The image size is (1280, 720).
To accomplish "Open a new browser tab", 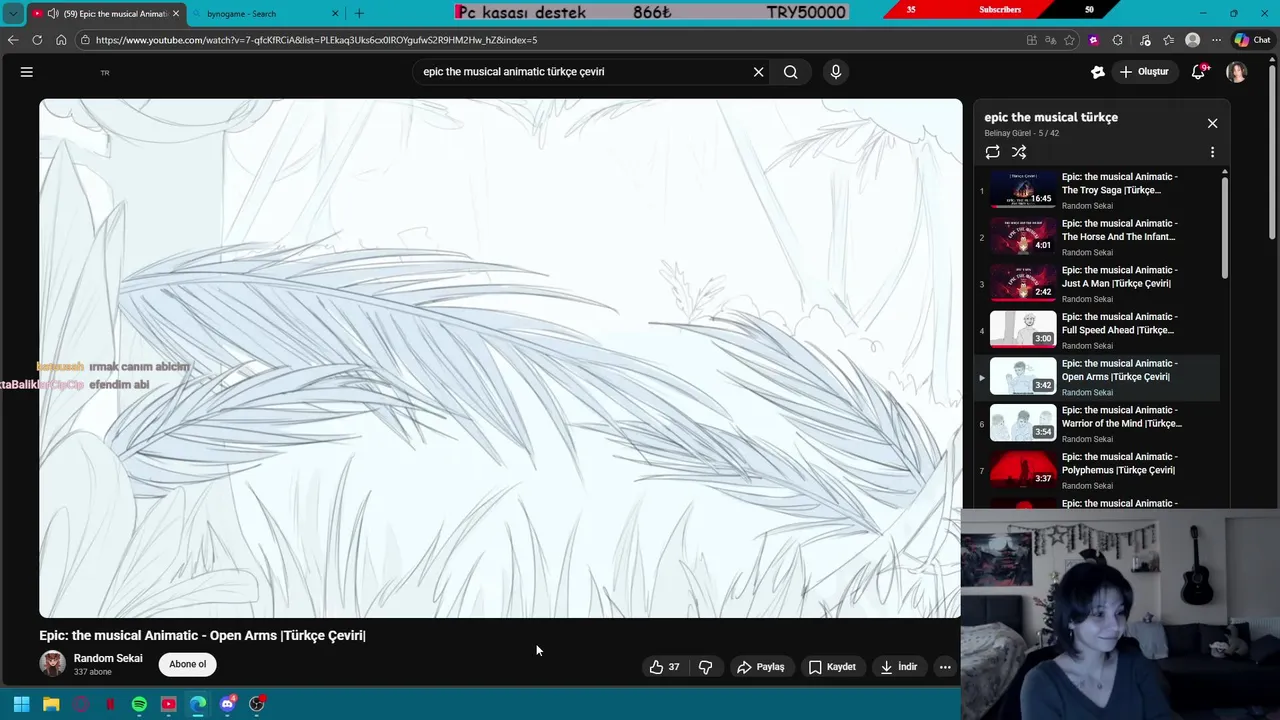I will (x=359, y=14).
